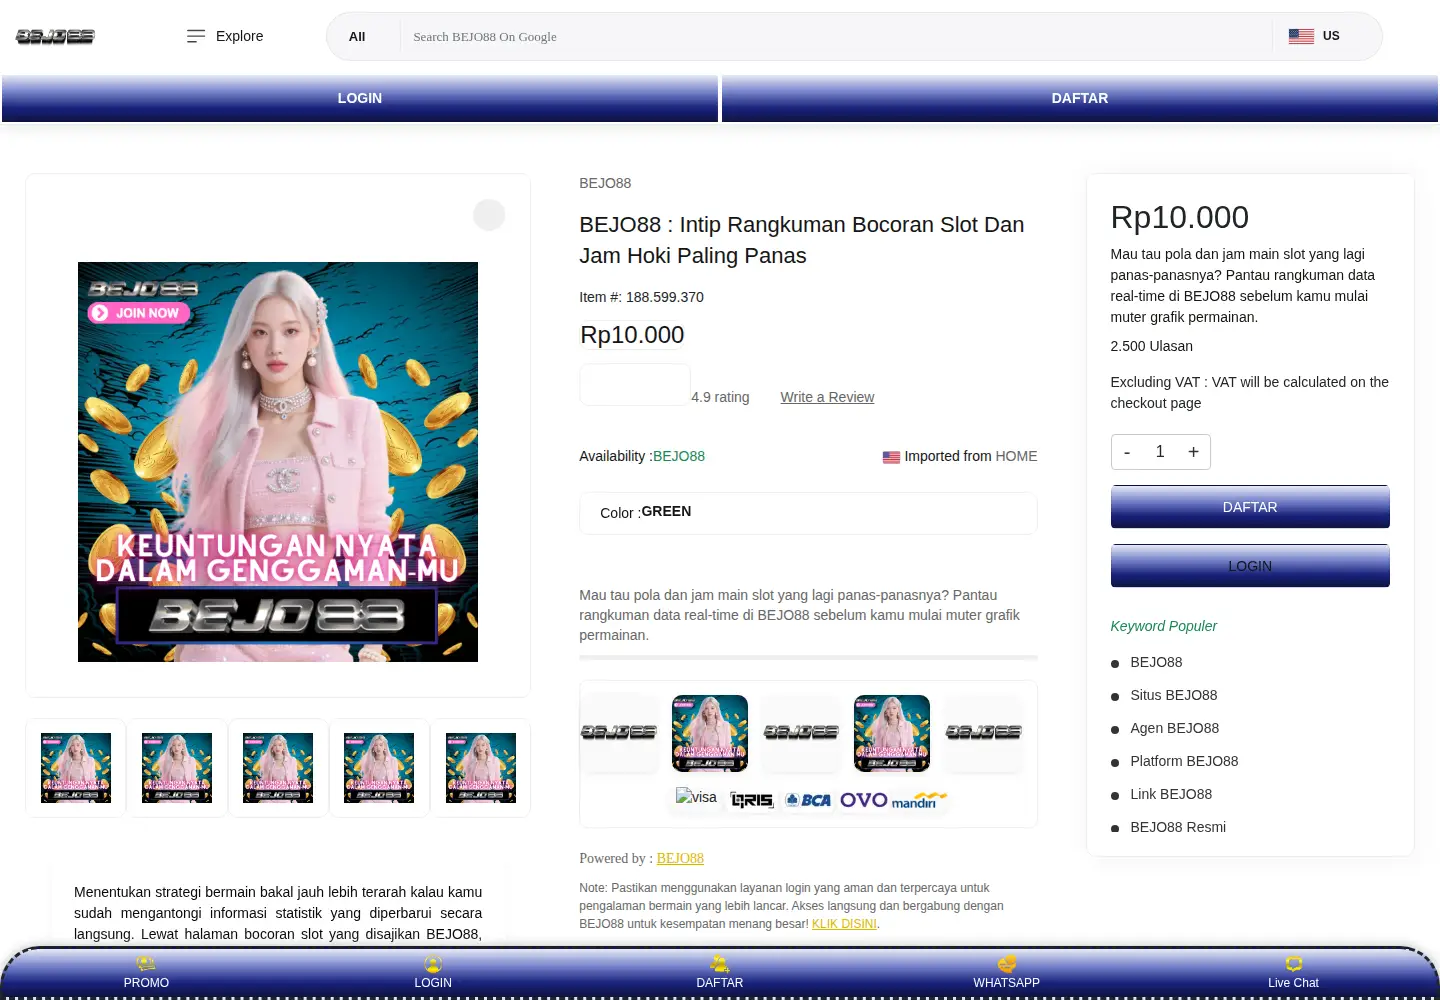Open Live Chat in the bottom navigation bar
1440x1000 pixels.
pyautogui.click(x=1293, y=973)
